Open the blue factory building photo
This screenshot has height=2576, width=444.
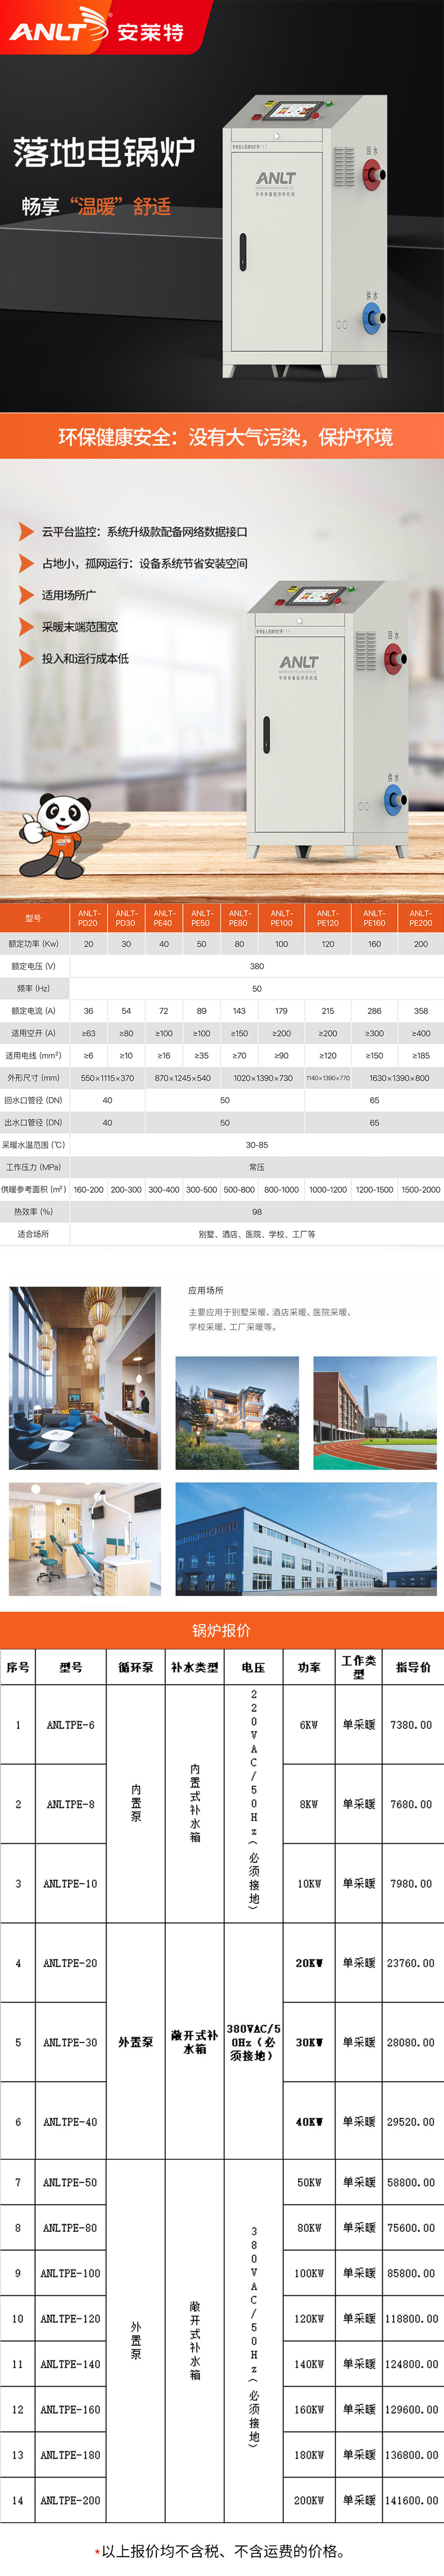(306, 1539)
